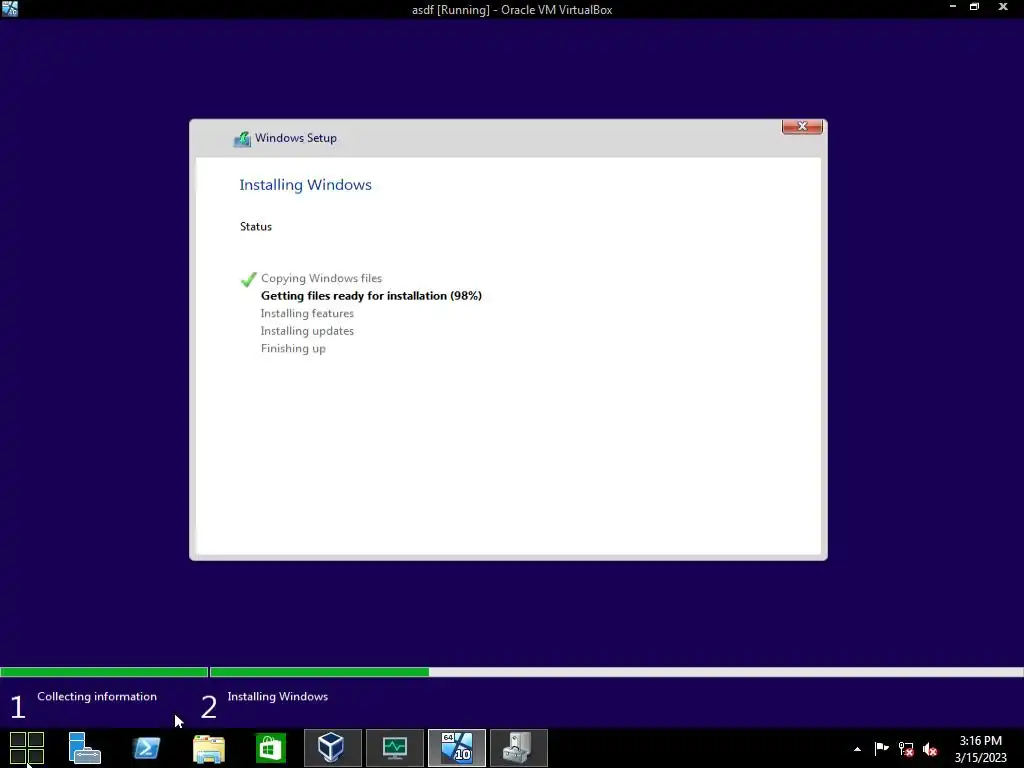Click the Installing updates step
Screen dimensions: 1024x768
pos(307,331)
